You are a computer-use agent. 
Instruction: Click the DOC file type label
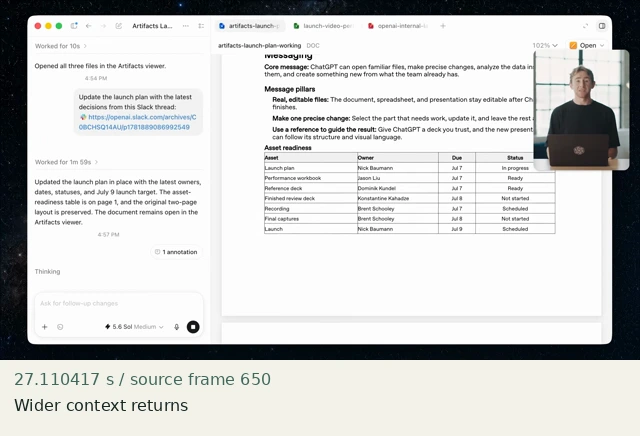click(313, 46)
